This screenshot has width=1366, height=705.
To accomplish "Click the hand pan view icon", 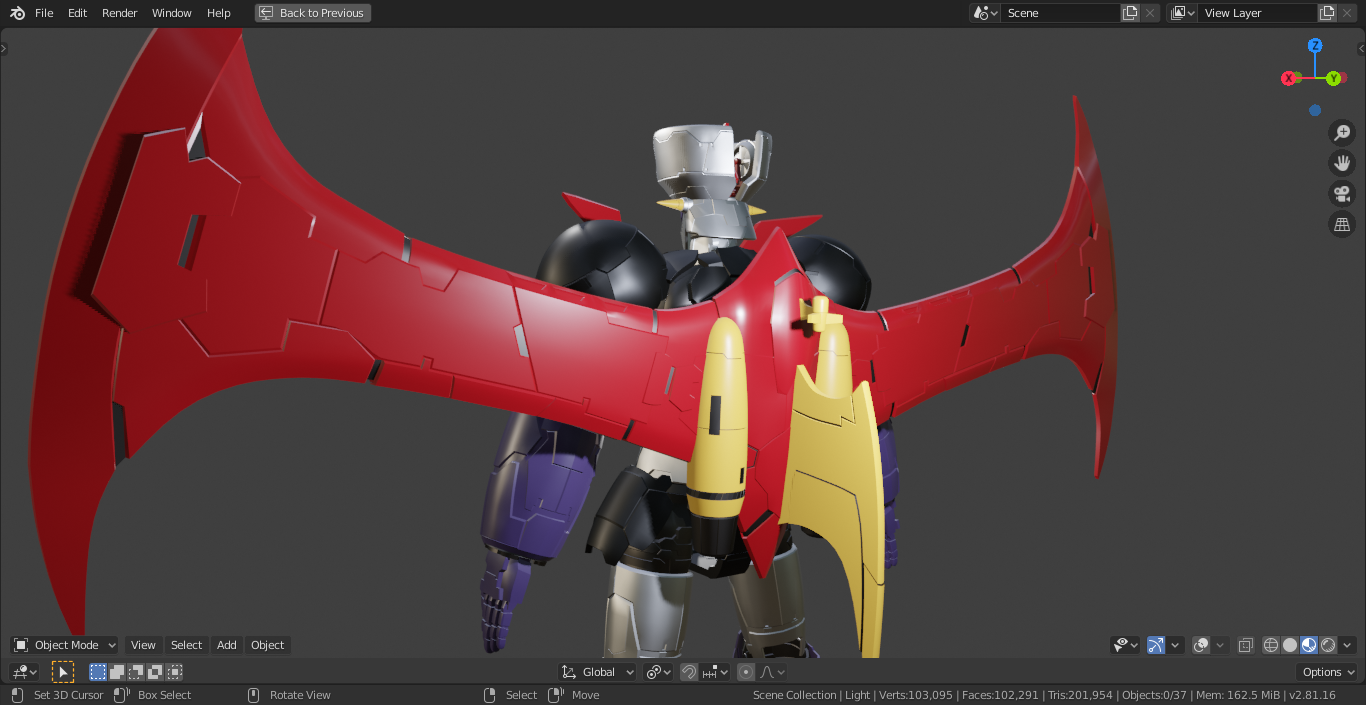I will click(x=1342, y=163).
